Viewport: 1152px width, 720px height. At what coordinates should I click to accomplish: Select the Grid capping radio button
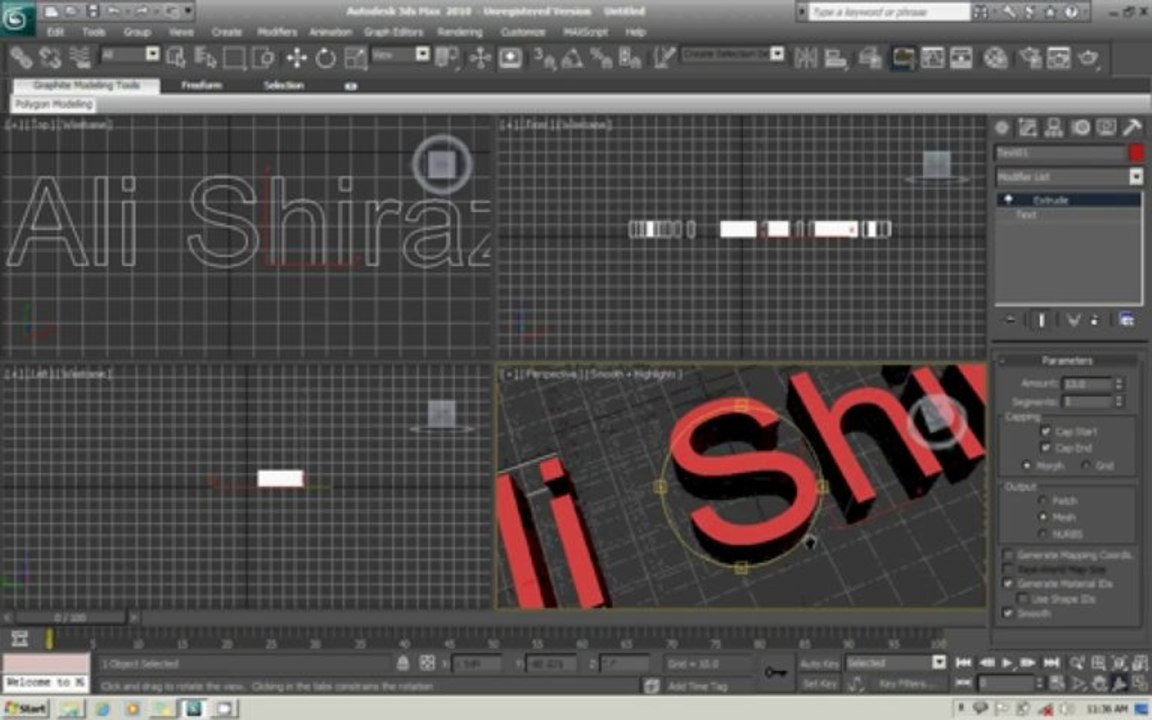[x=1085, y=465]
